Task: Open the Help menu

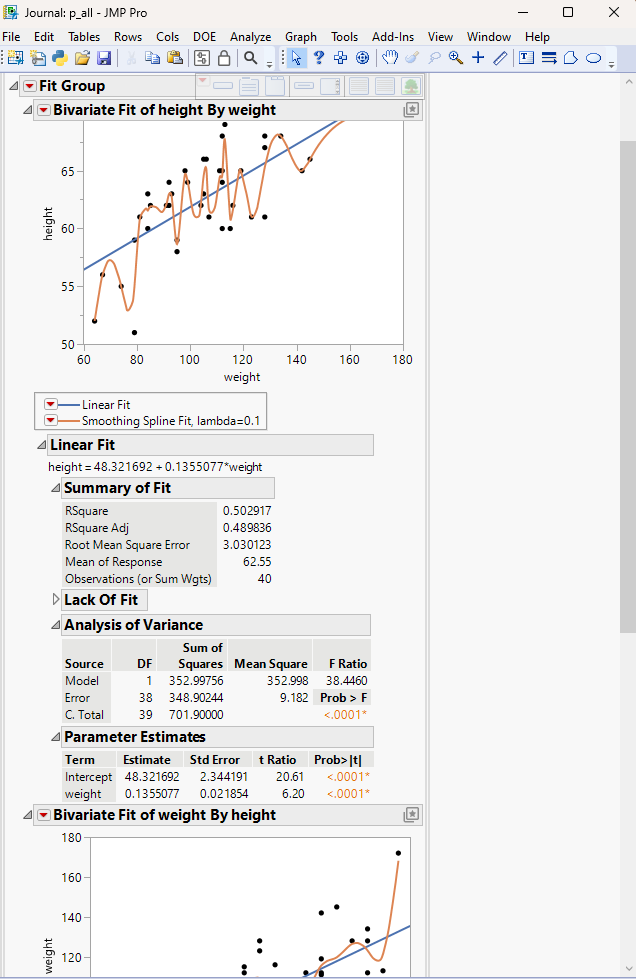Action: point(537,37)
